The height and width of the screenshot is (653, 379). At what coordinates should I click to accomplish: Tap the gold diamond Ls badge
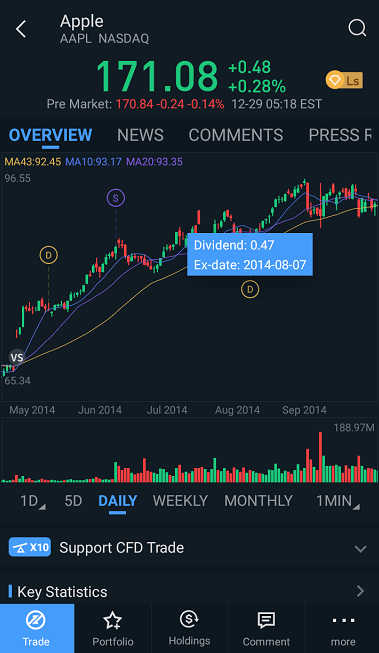[344, 80]
